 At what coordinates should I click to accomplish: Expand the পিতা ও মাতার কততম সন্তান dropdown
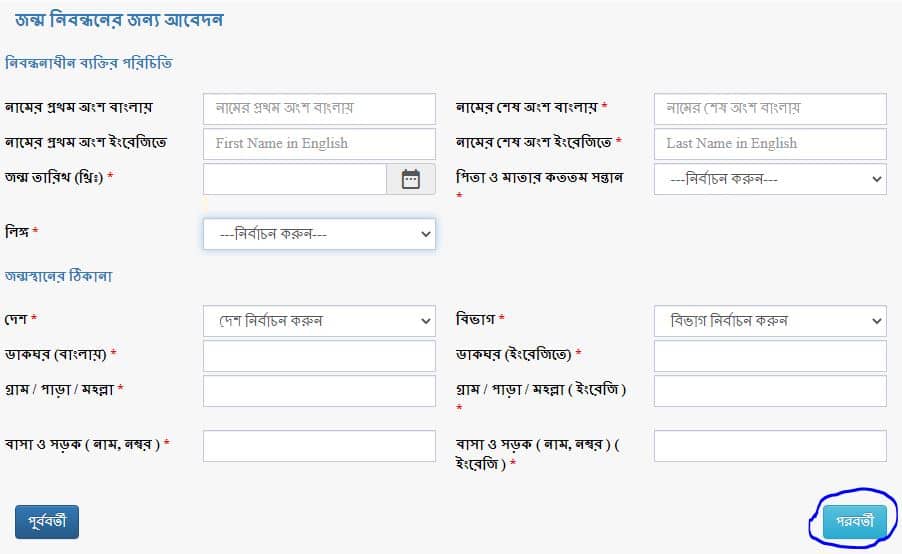point(770,179)
